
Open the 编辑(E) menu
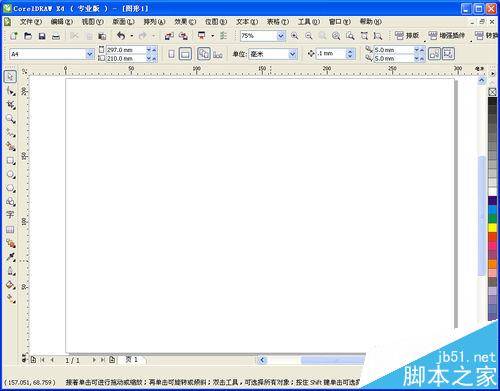(62, 22)
